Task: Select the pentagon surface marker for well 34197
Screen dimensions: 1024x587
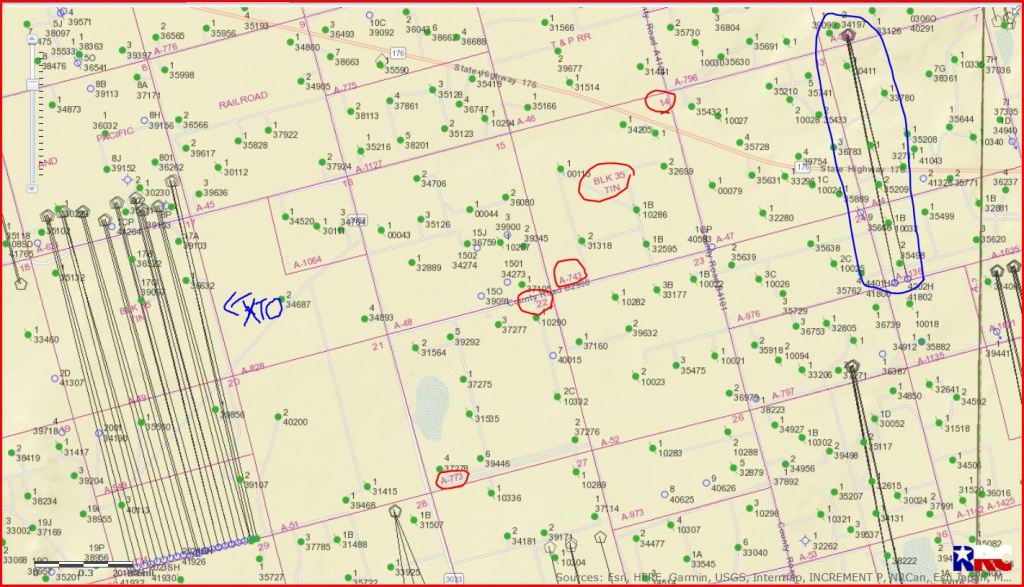Action: pyautogui.click(x=848, y=36)
